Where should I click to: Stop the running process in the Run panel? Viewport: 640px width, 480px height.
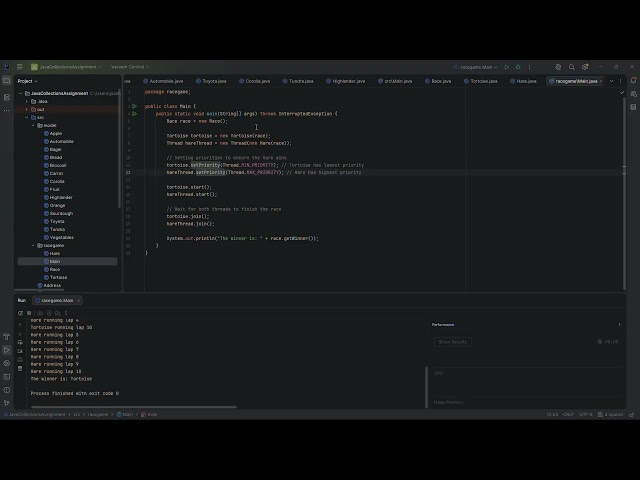[x=29, y=313]
